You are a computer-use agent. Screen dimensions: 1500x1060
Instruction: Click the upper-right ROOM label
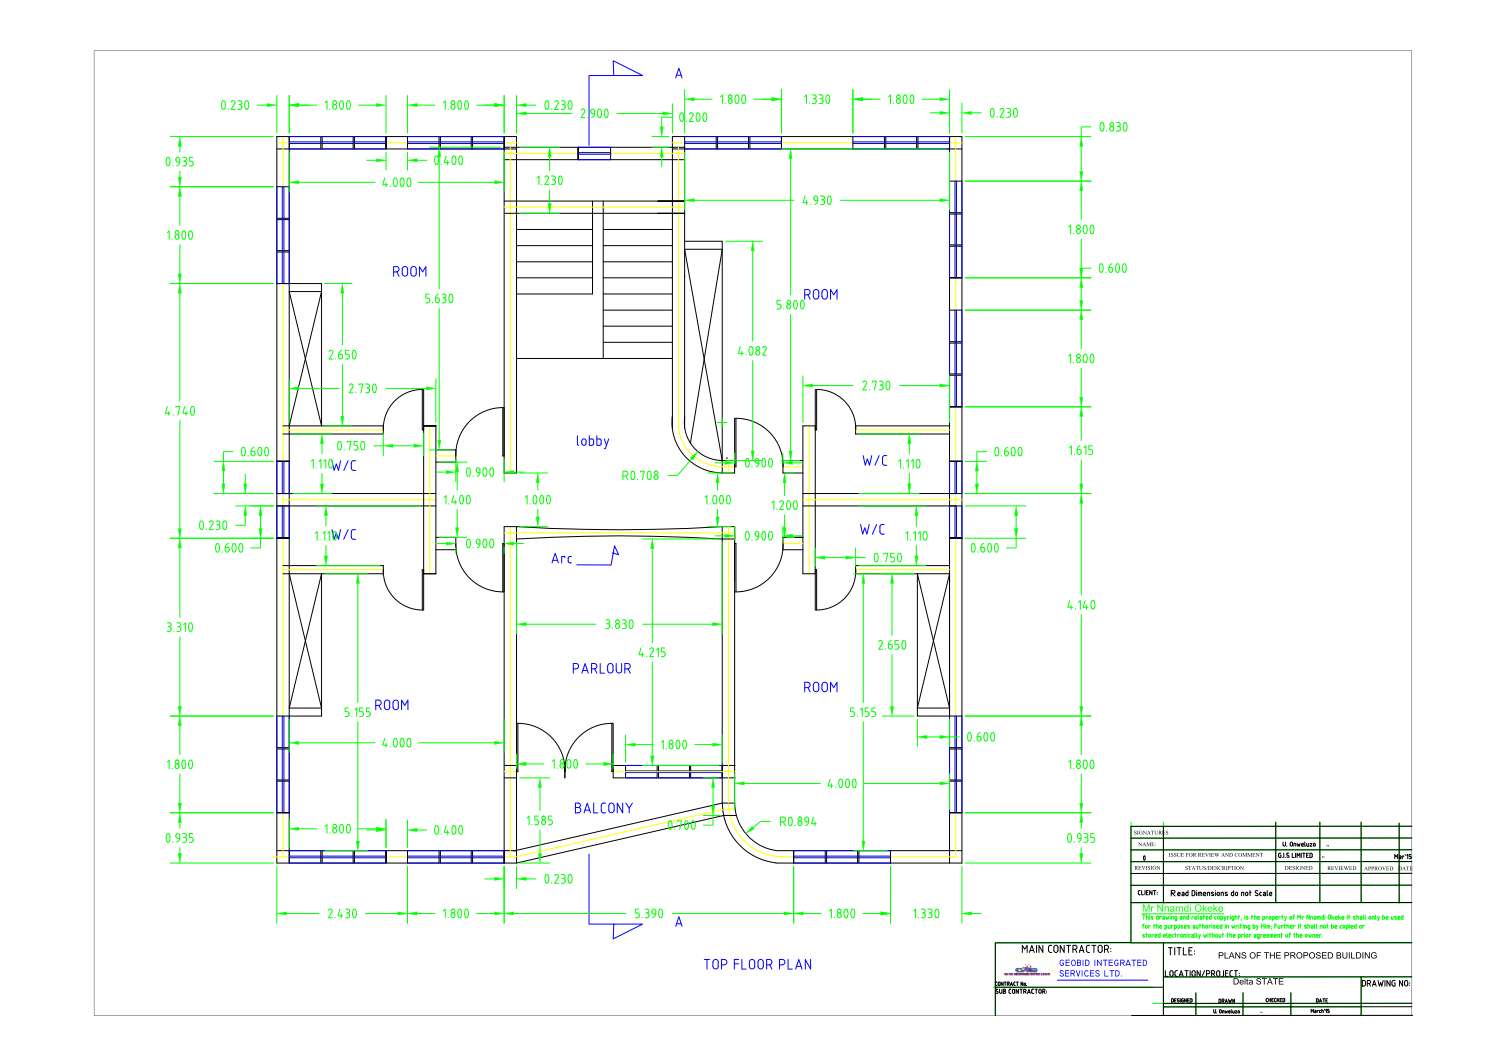pyautogui.click(x=820, y=294)
